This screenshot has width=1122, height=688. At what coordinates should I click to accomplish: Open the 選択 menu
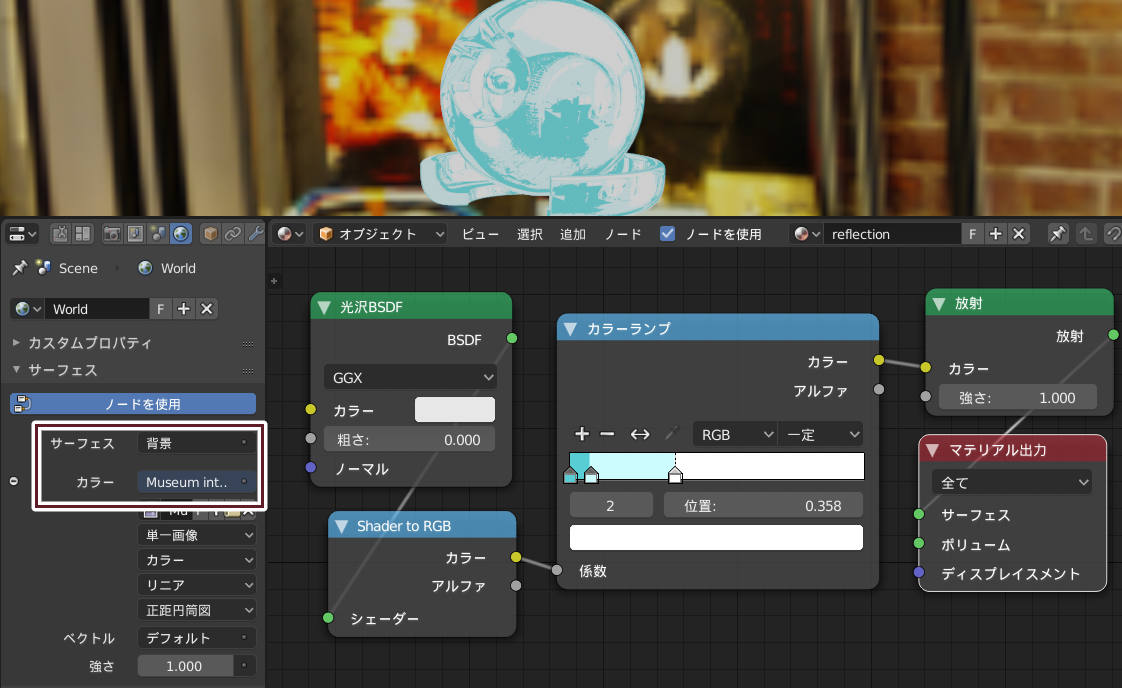[x=530, y=234]
